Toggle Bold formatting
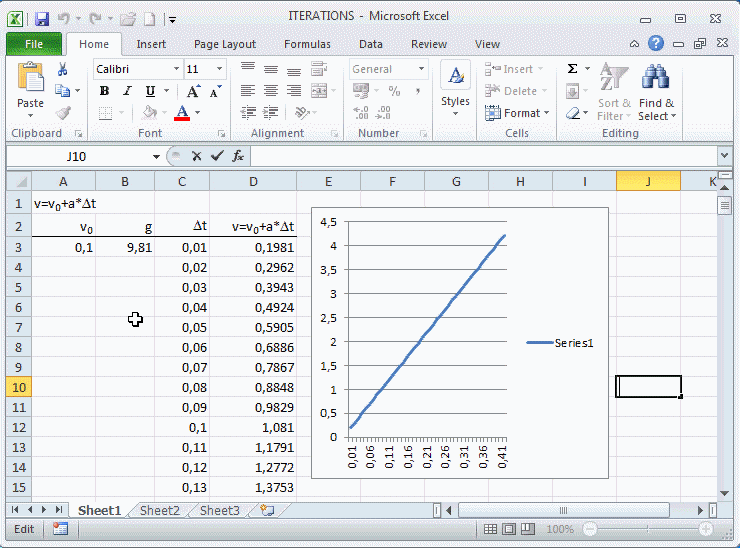The height and width of the screenshot is (548, 740). 104,91
